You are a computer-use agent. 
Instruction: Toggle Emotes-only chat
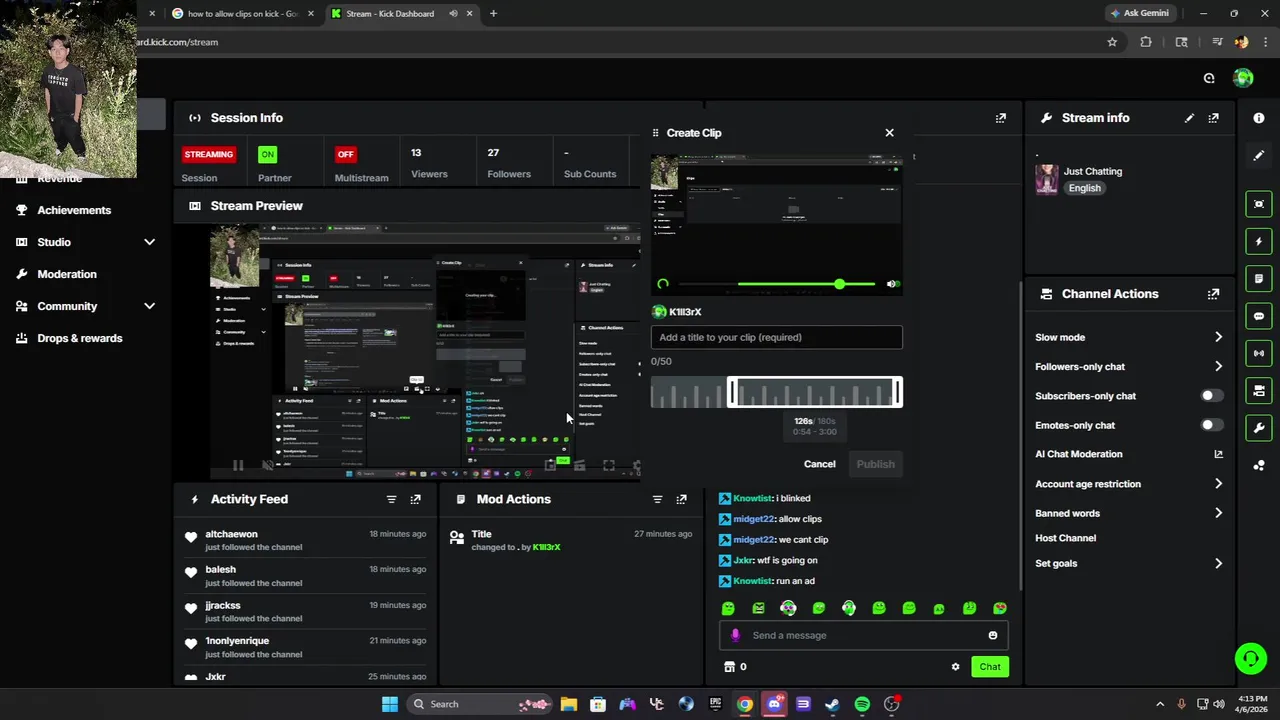1211,425
